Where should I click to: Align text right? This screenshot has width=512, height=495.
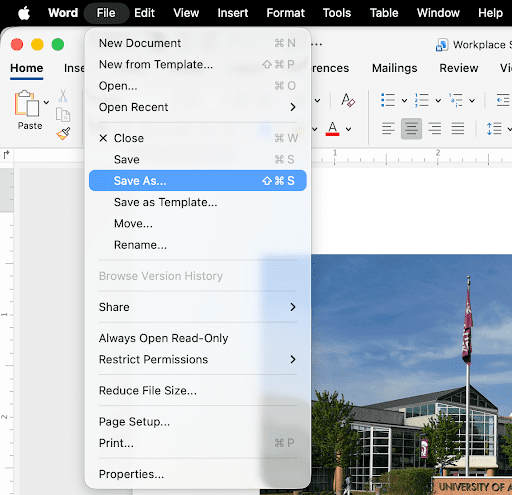tap(435, 128)
